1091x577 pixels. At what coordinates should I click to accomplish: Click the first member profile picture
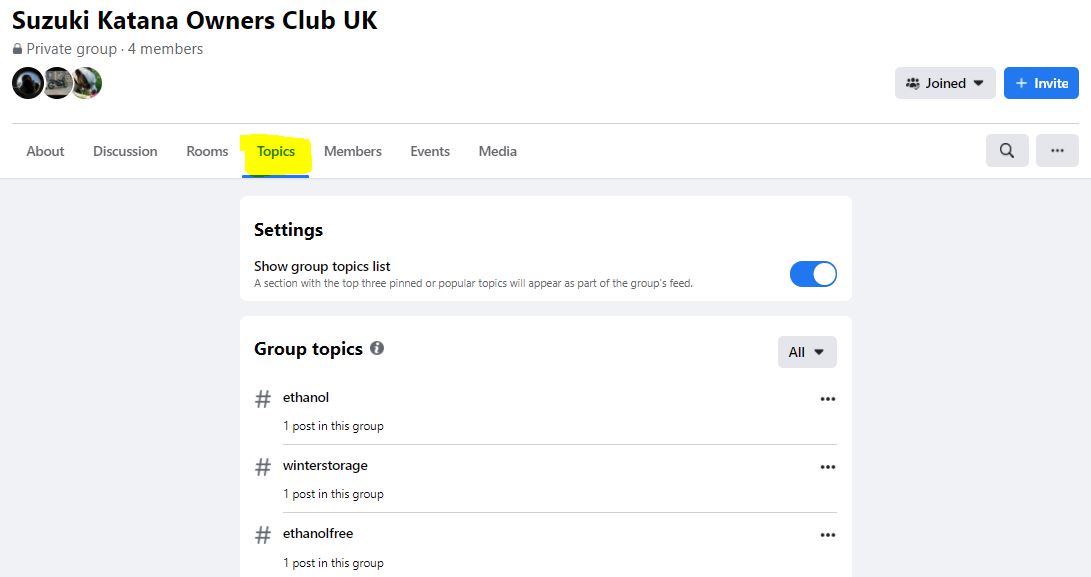click(27, 83)
